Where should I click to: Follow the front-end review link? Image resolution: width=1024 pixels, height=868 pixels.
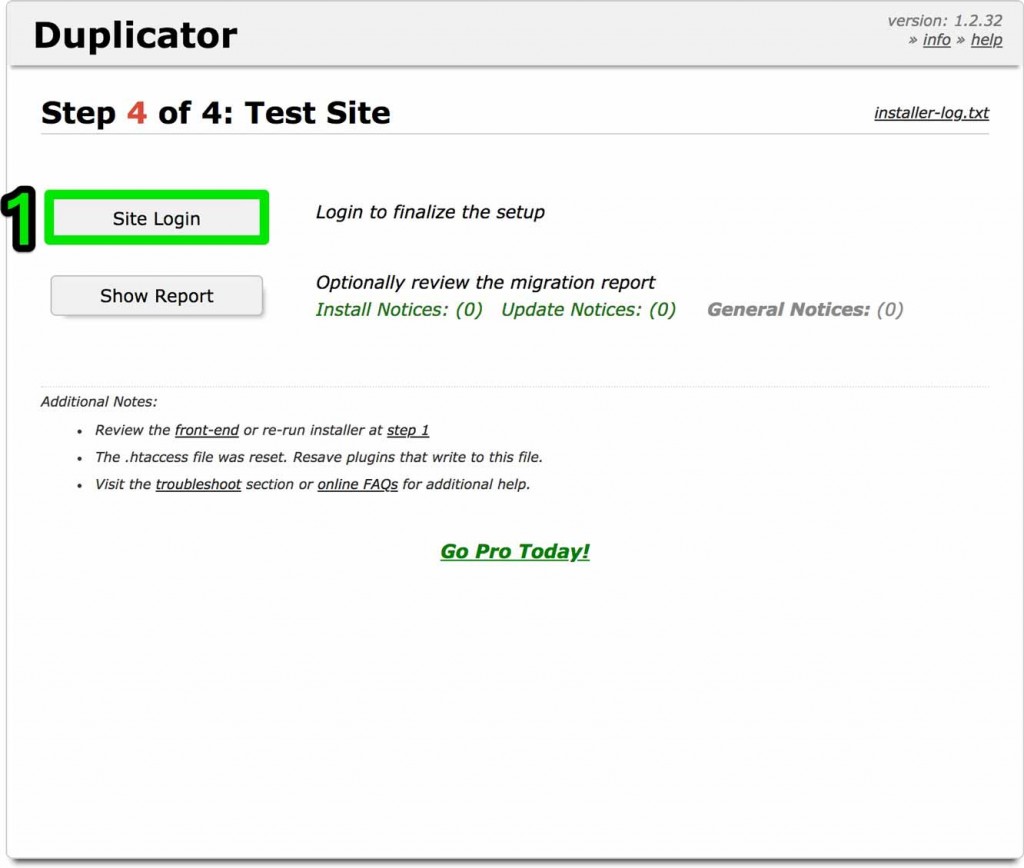coord(206,430)
